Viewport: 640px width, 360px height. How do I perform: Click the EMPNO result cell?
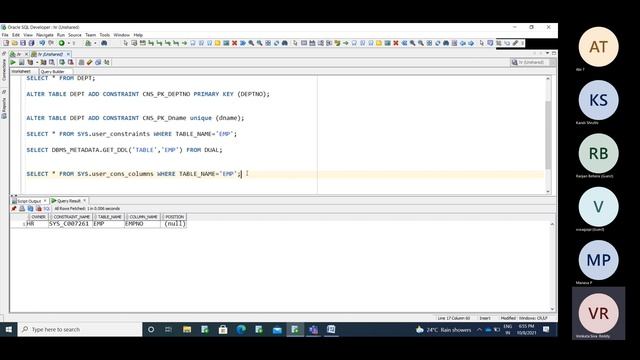tap(142, 224)
